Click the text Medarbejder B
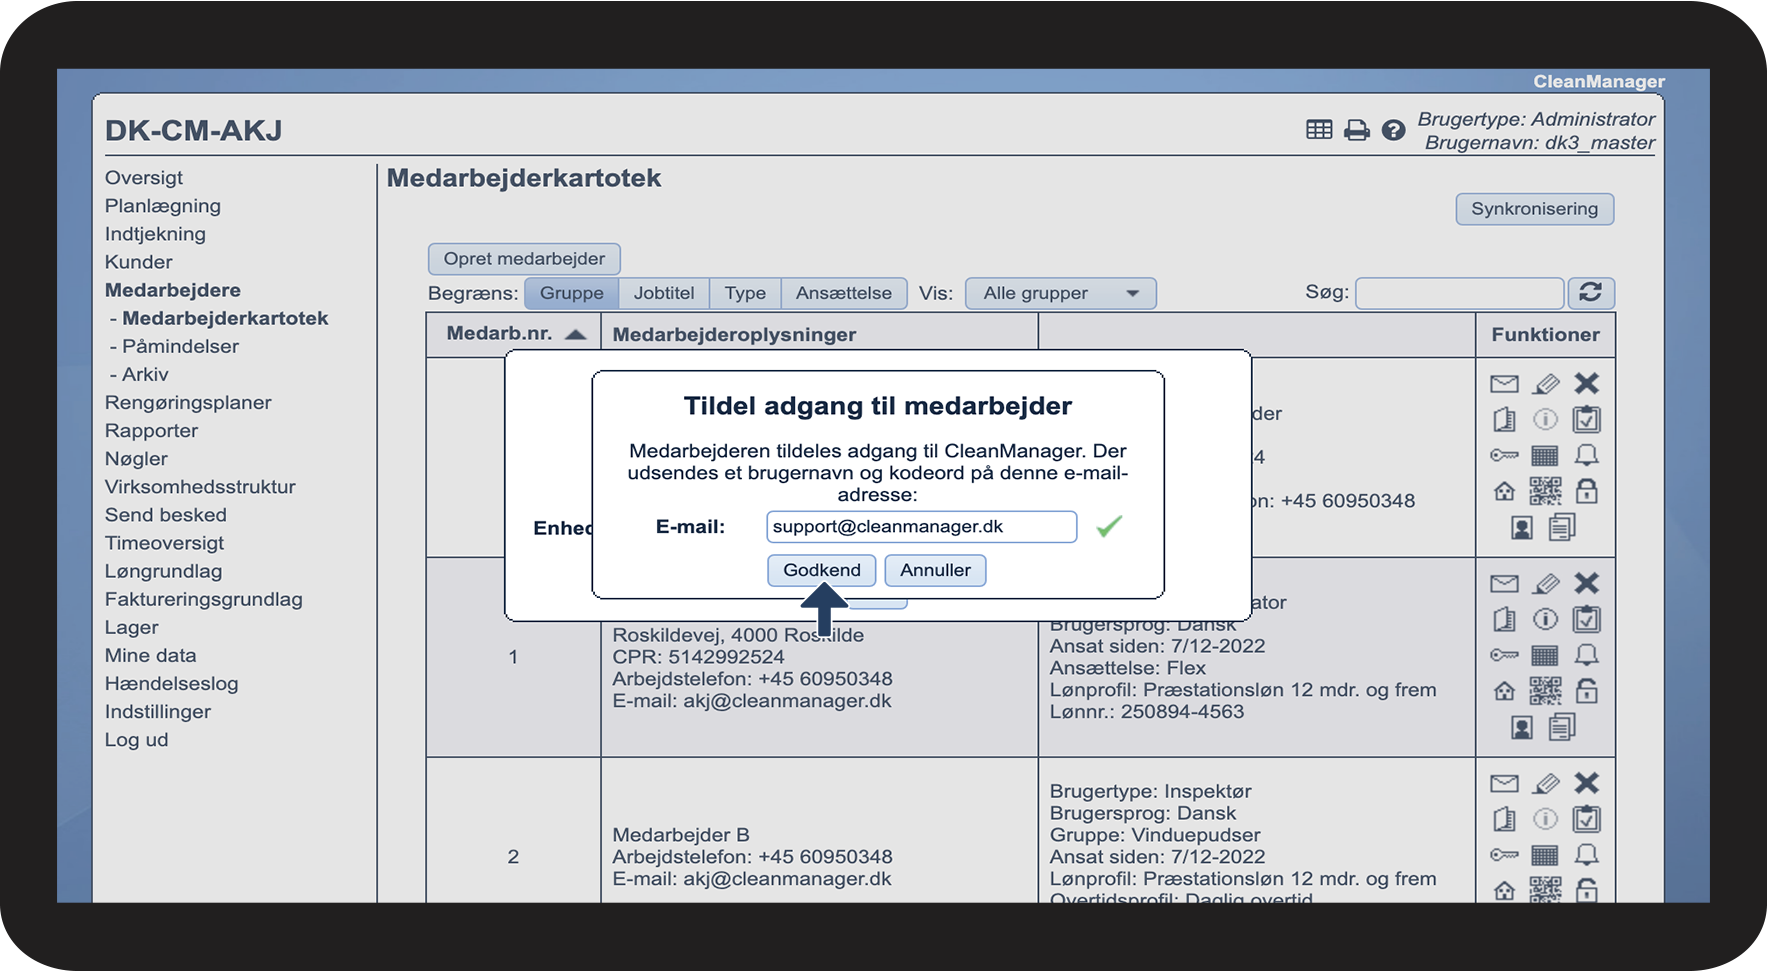This screenshot has width=1767, height=971. [681, 835]
